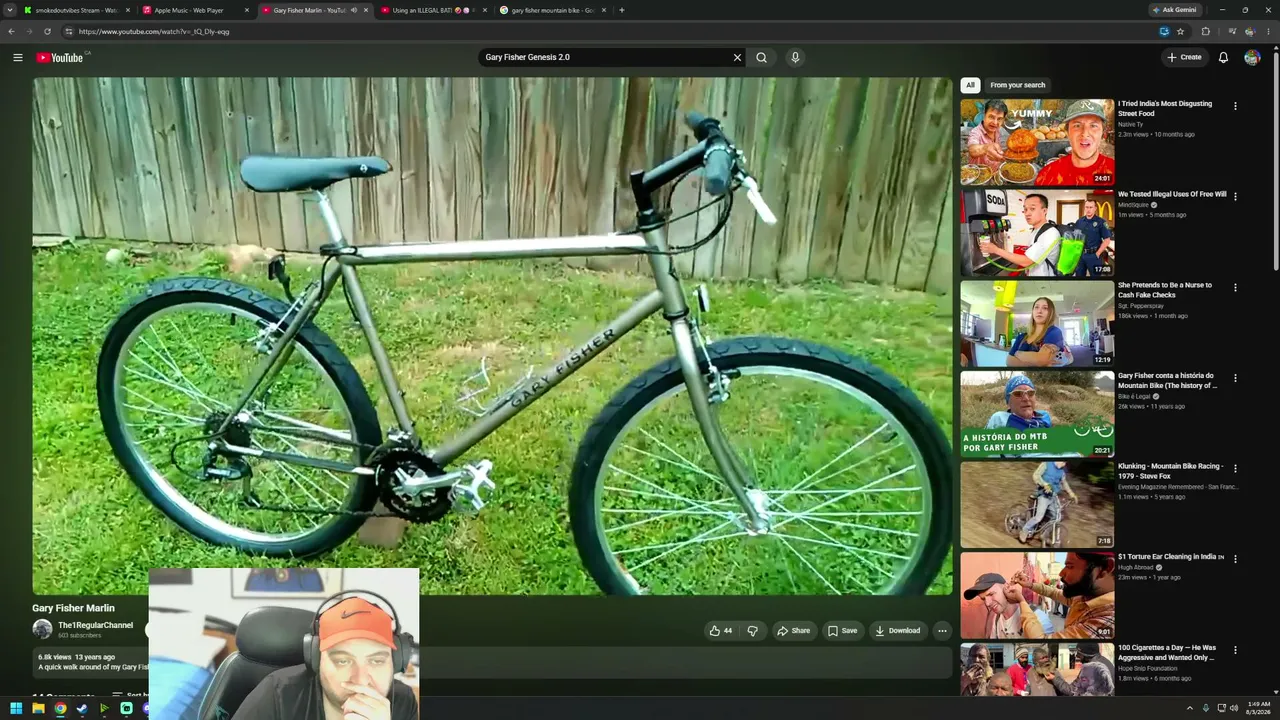Click The1RegularChannel channel avatar
The height and width of the screenshot is (720, 1280).
coord(42,629)
